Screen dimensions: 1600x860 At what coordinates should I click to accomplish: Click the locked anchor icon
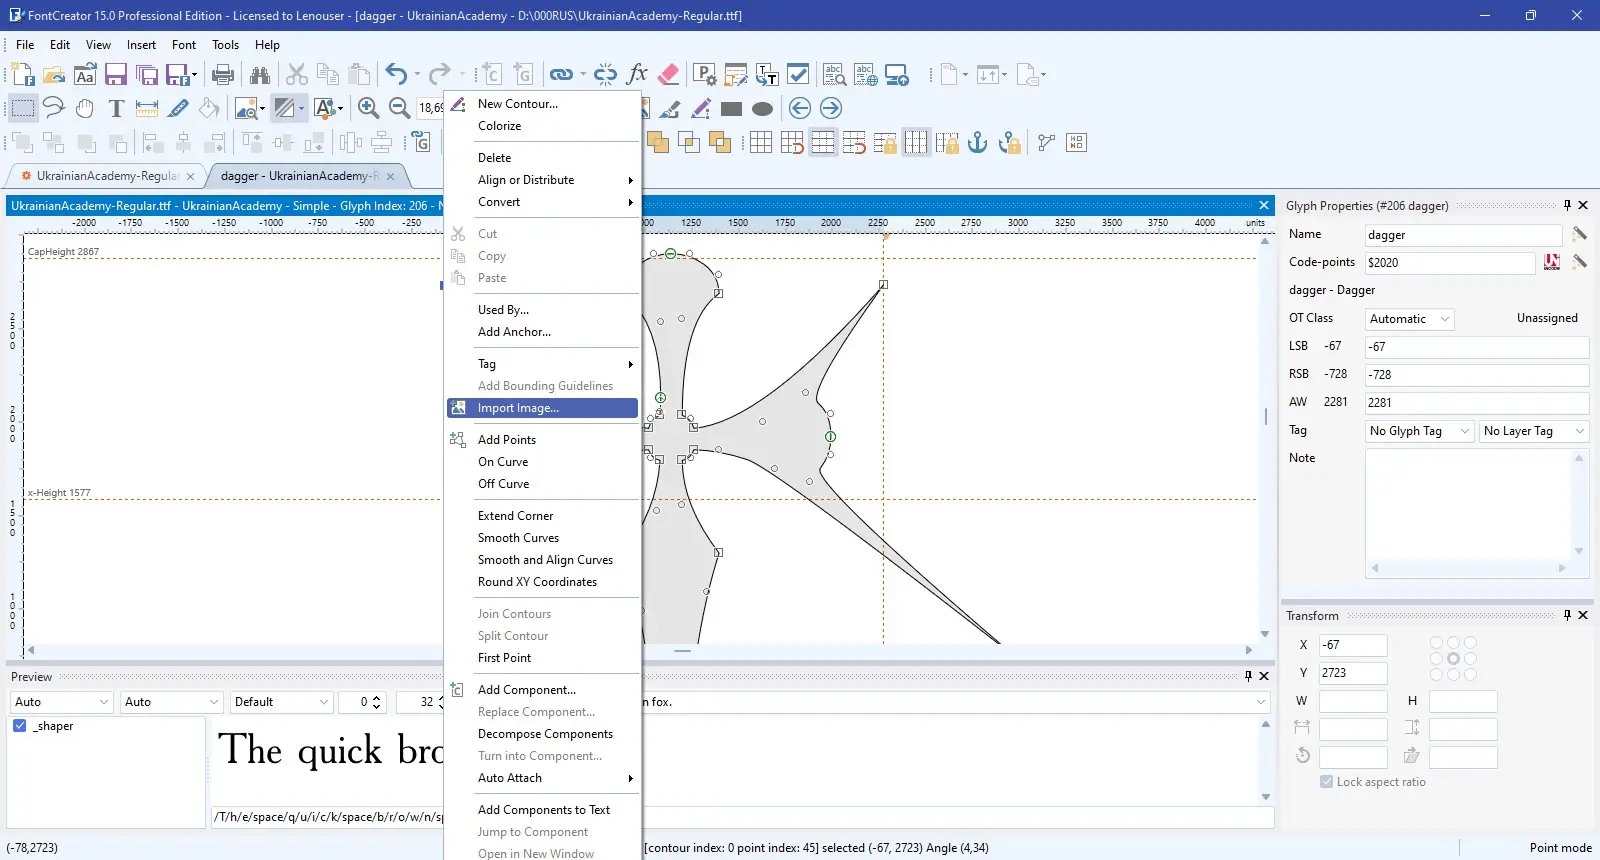pos(1010,143)
